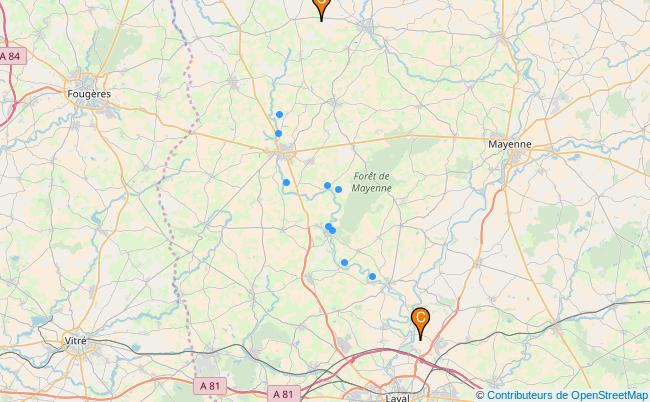Screen dimensions: 650x402
Task: Click the Fougères city label
Action: 89,94
